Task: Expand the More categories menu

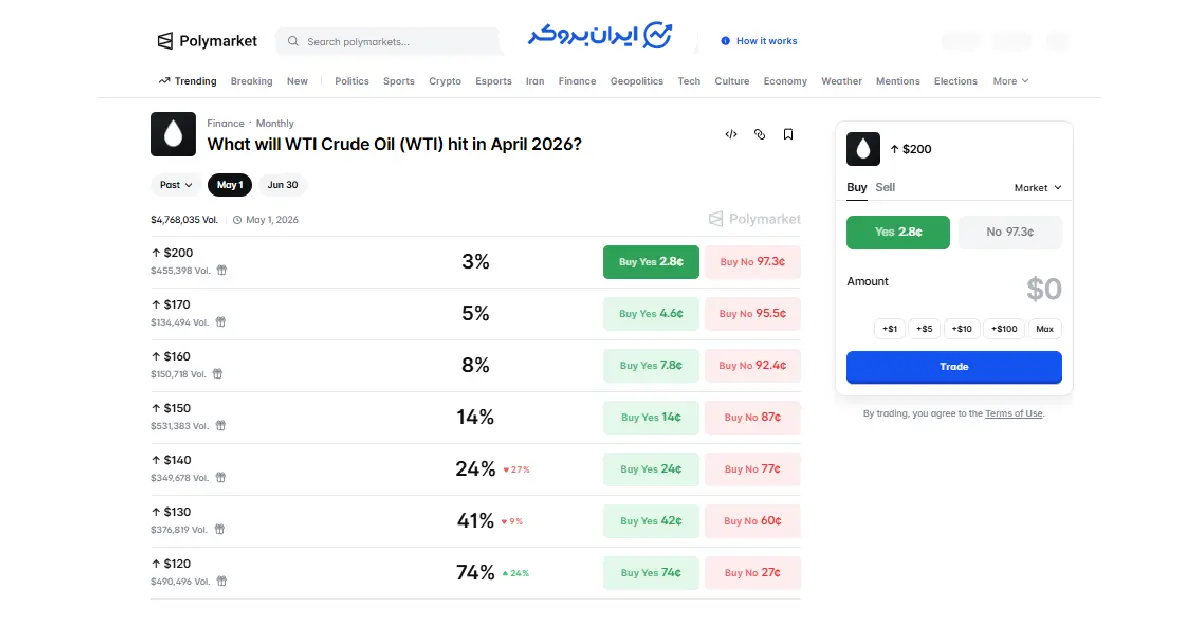Action: pos(1010,82)
